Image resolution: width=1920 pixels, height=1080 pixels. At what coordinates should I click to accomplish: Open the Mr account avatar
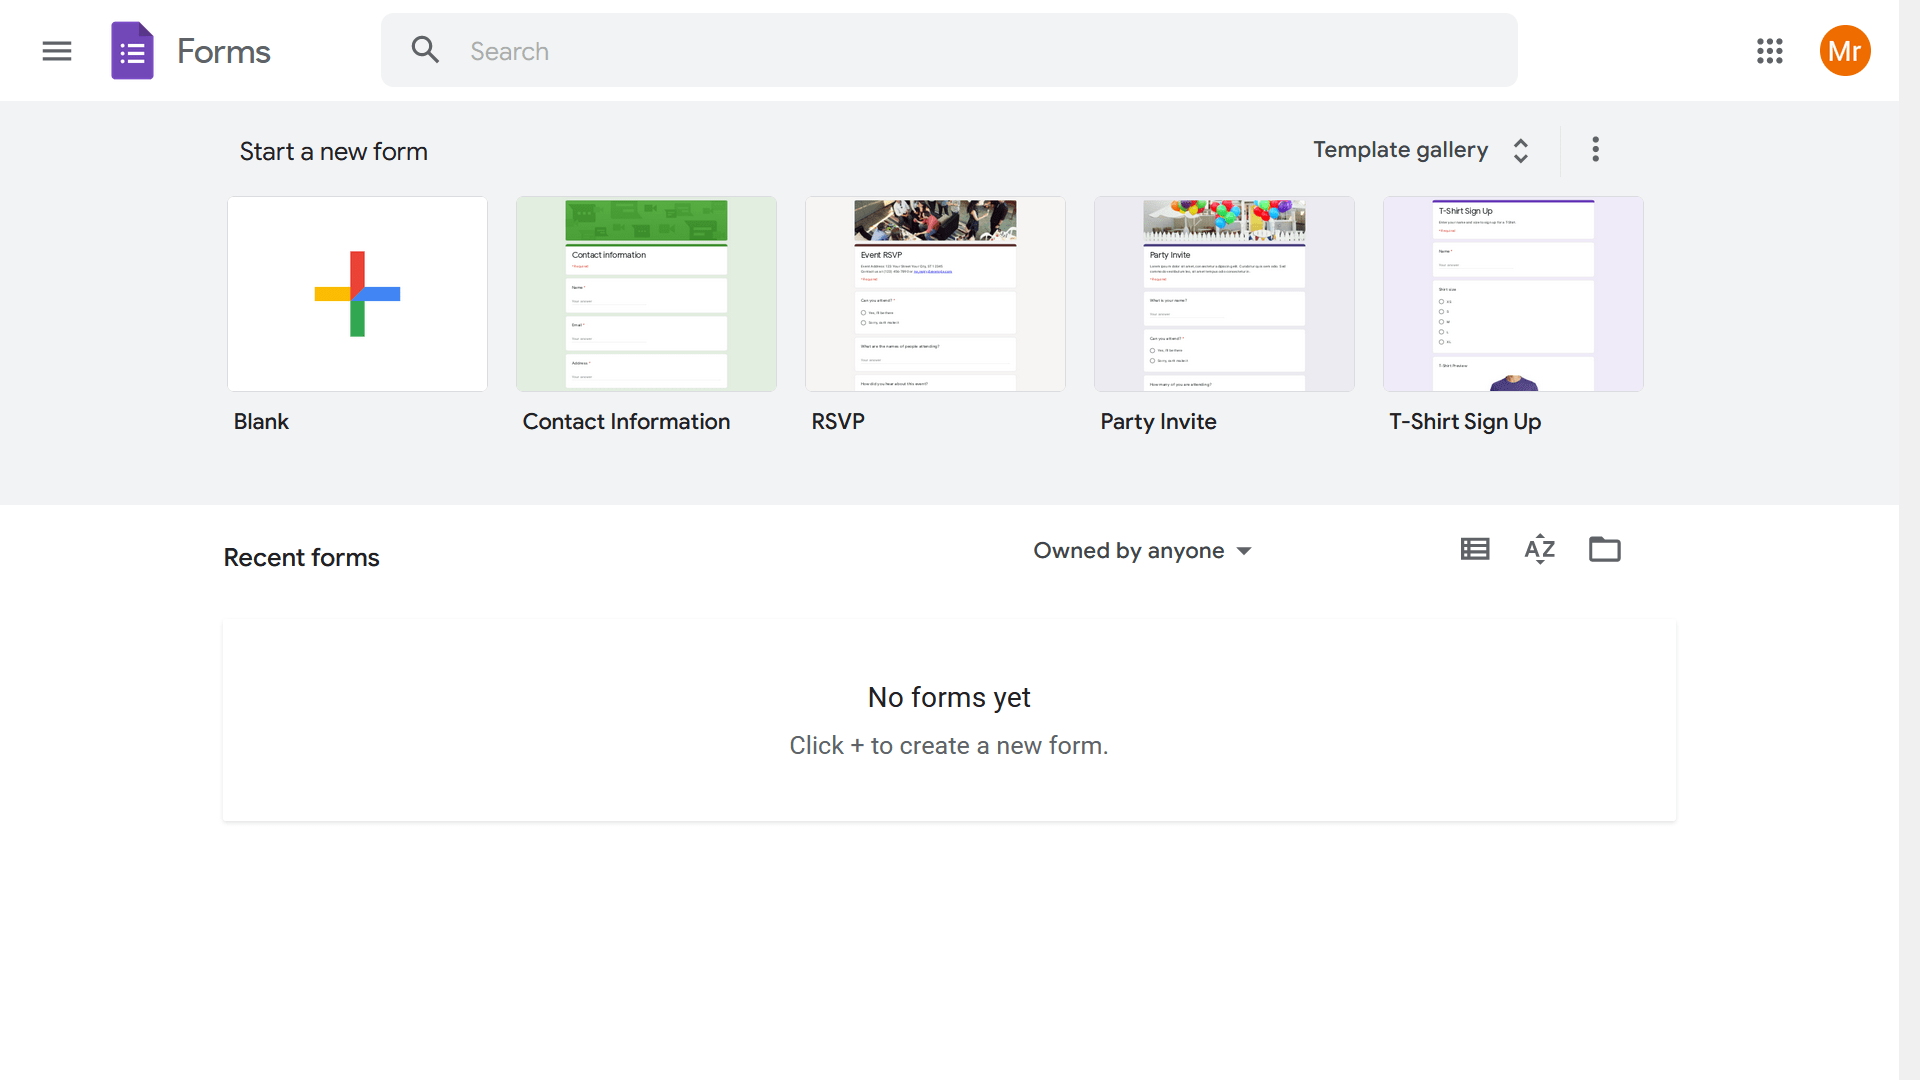1844,51
